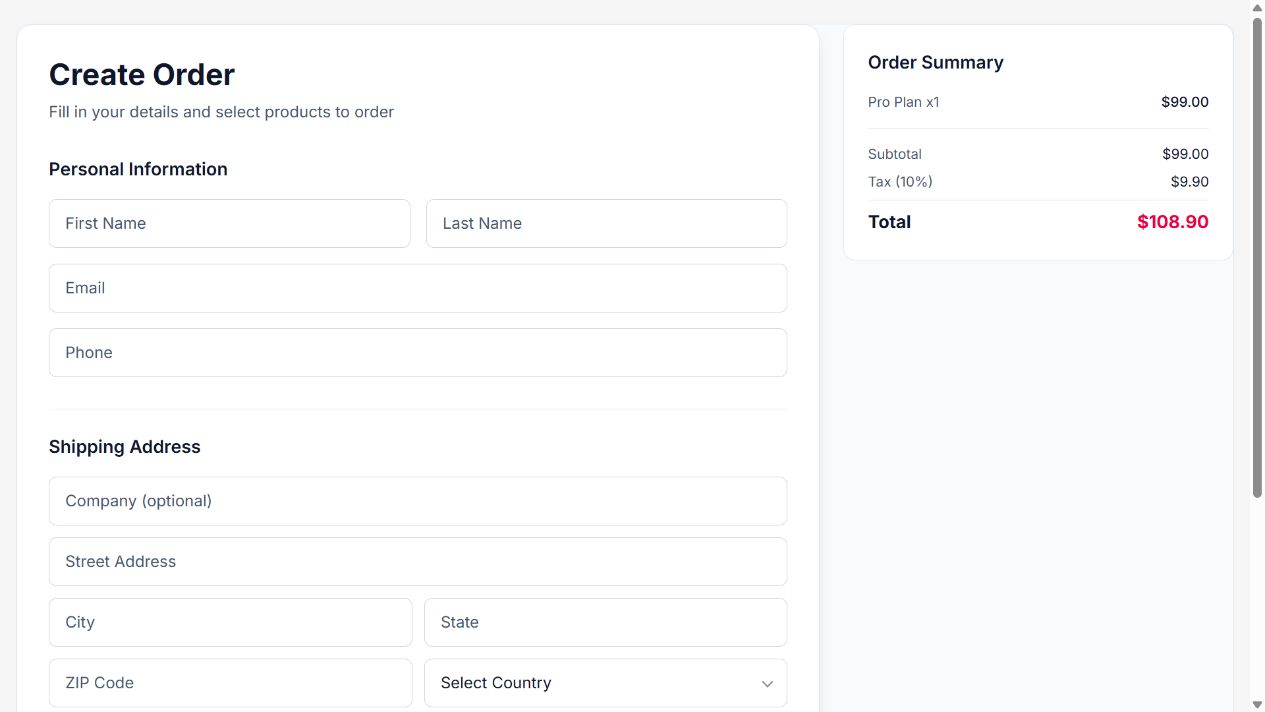Click the Subtotal label
The image size is (1265, 712).
tap(895, 154)
